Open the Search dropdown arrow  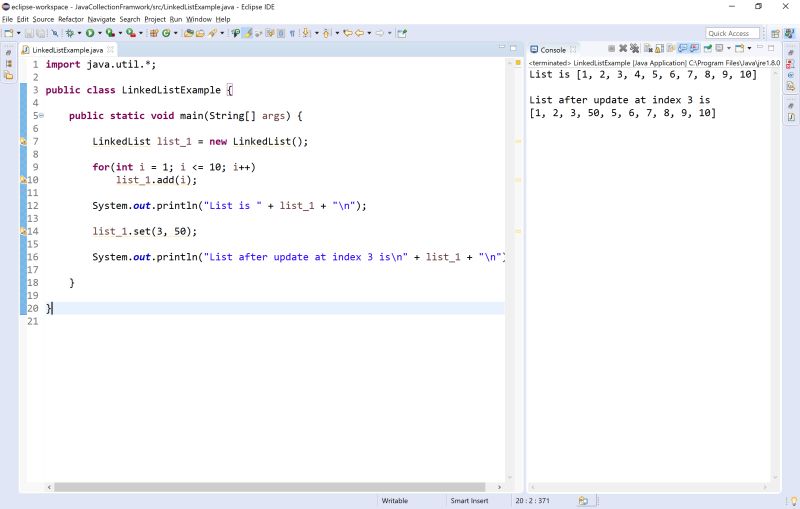pyautogui.click(x=222, y=33)
